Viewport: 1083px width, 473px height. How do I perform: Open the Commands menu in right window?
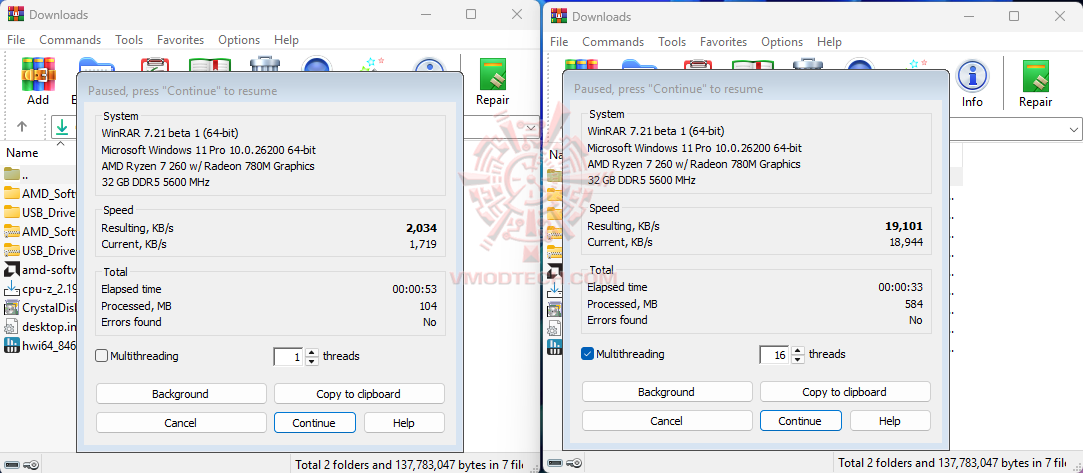(x=613, y=42)
